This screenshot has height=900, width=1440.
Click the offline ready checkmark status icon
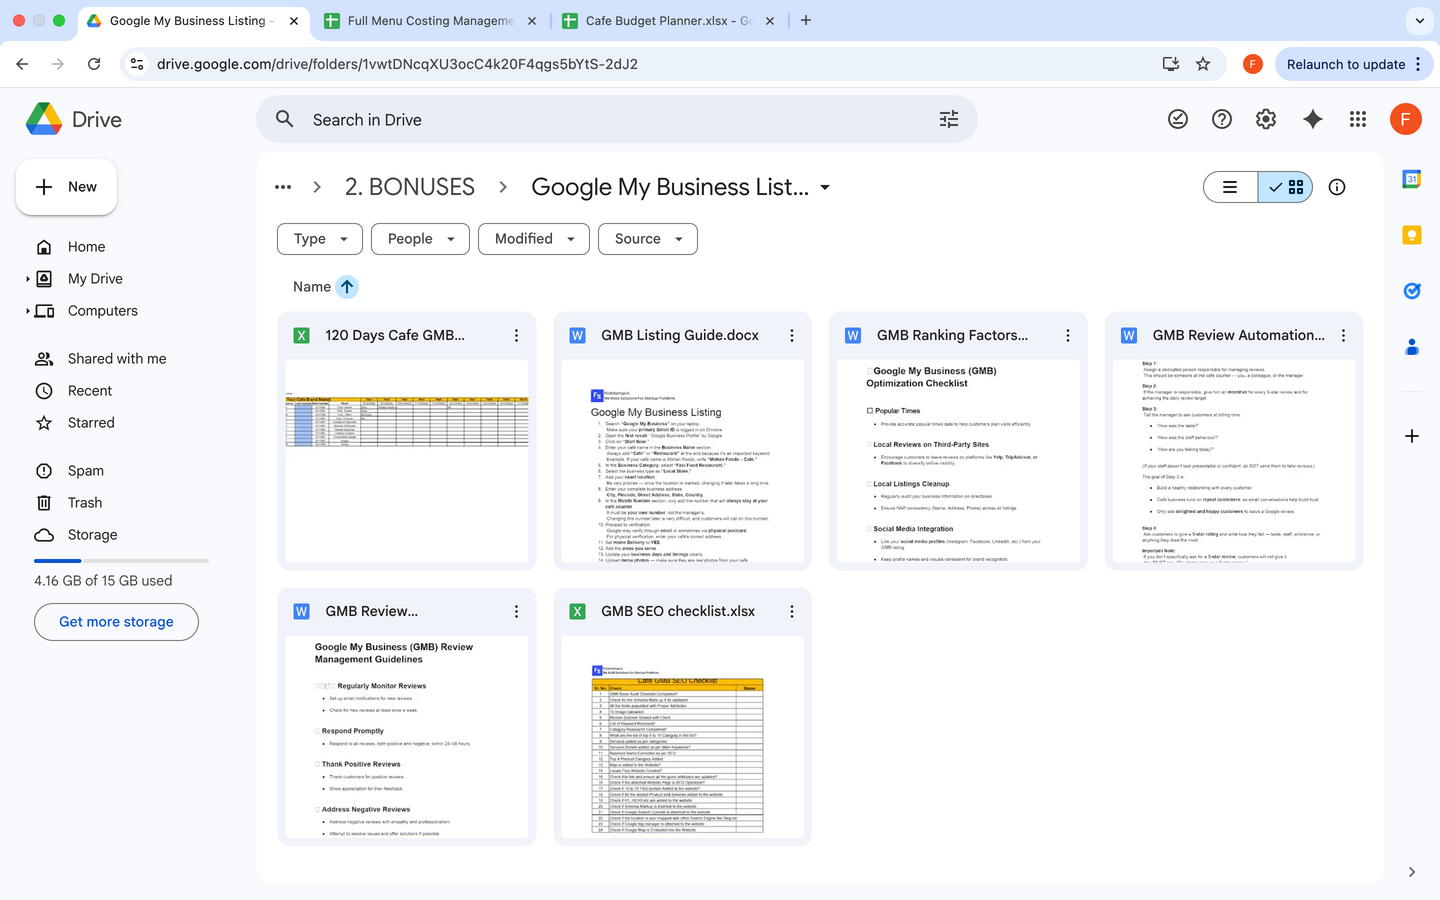tap(1178, 120)
